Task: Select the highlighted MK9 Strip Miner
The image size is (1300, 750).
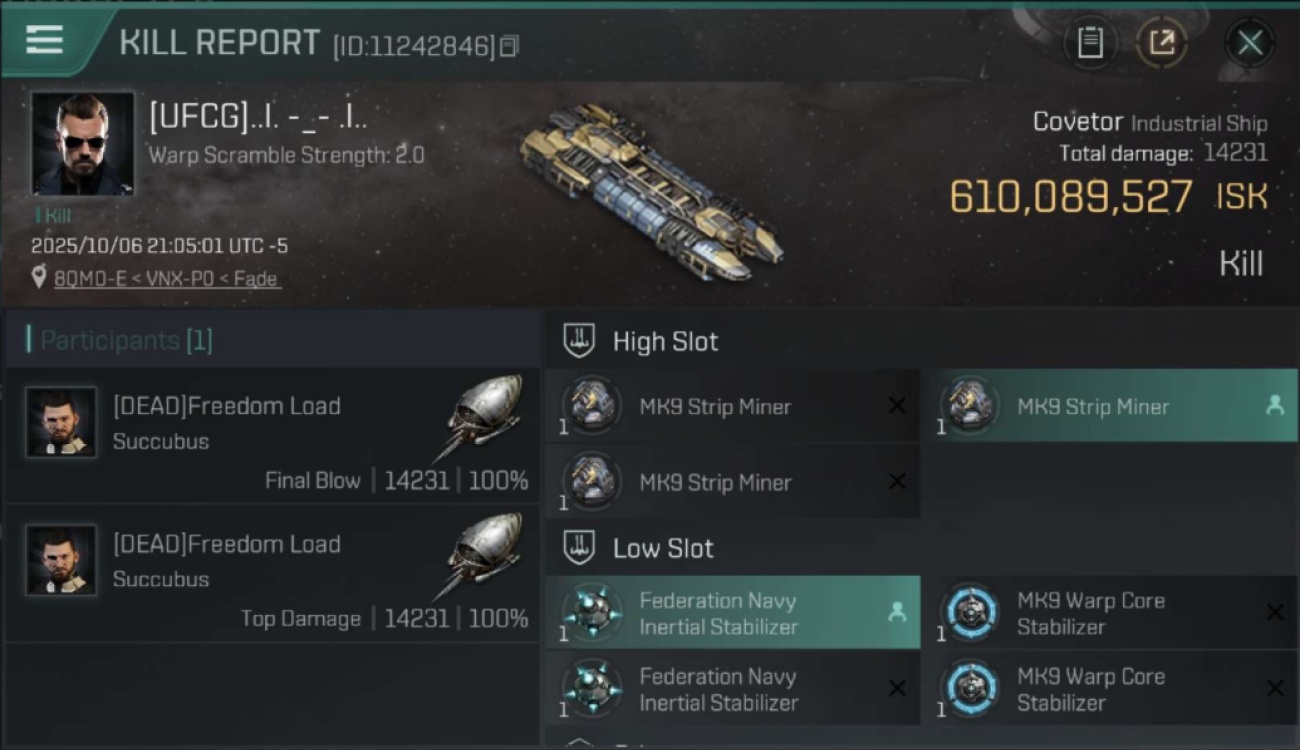Action: tap(1108, 407)
